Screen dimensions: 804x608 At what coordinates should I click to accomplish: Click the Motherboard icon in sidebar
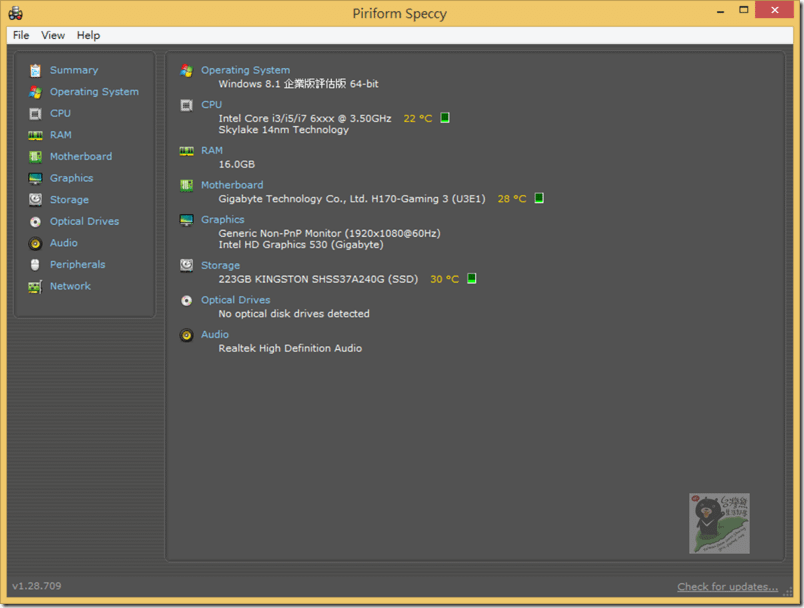[x=35, y=157]
